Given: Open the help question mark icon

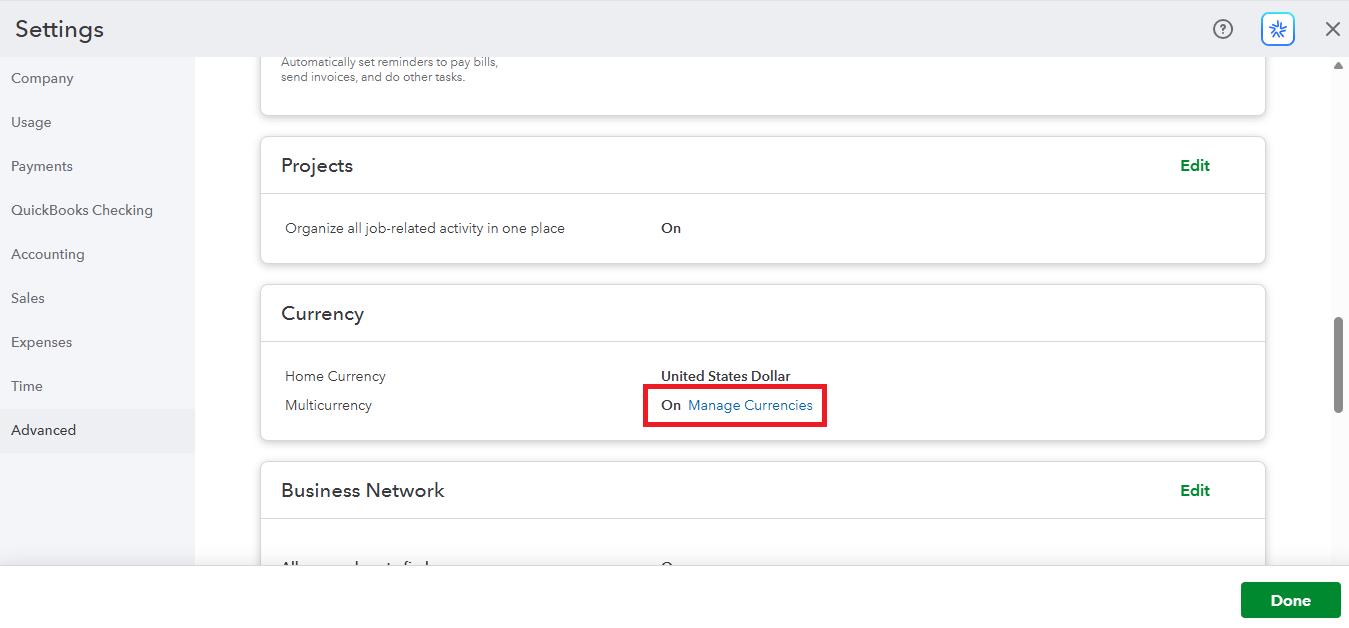Looking at the screenshot, I should pyautogui.click(x=1222, y=29).
